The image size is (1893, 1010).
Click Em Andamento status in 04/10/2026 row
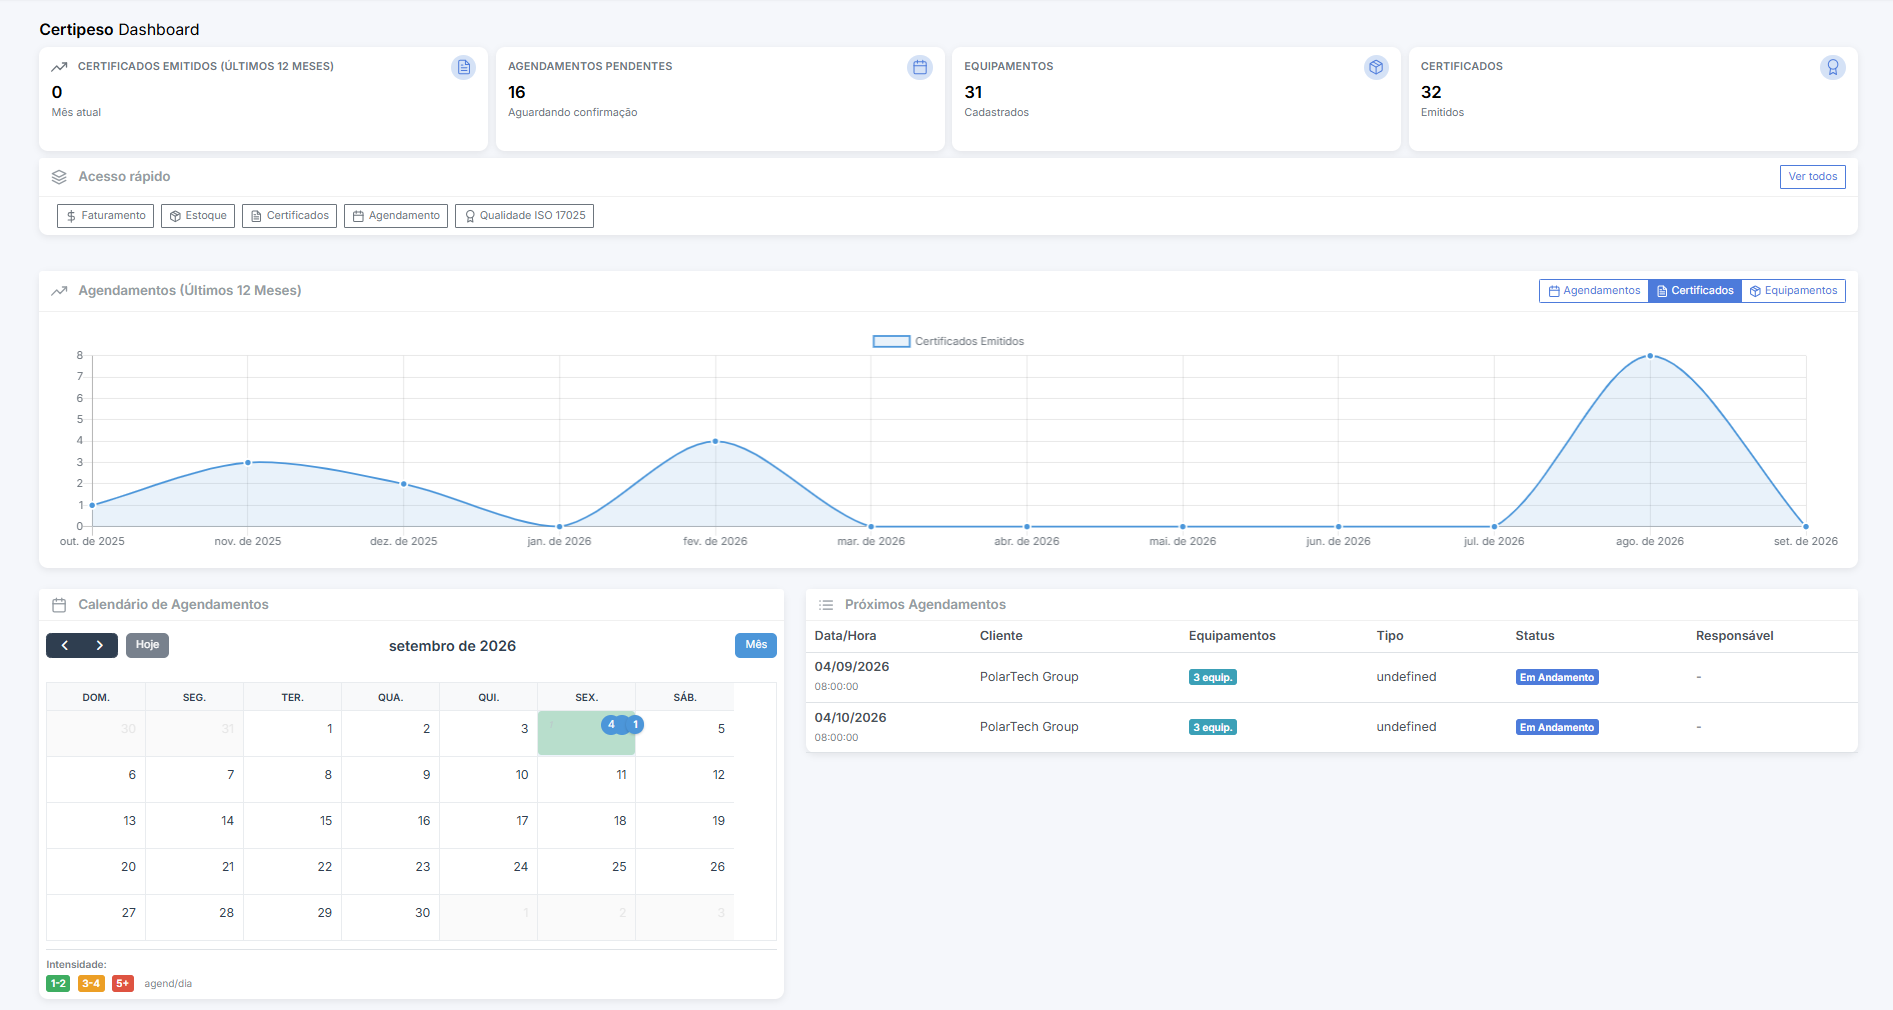pos(1557,728)
